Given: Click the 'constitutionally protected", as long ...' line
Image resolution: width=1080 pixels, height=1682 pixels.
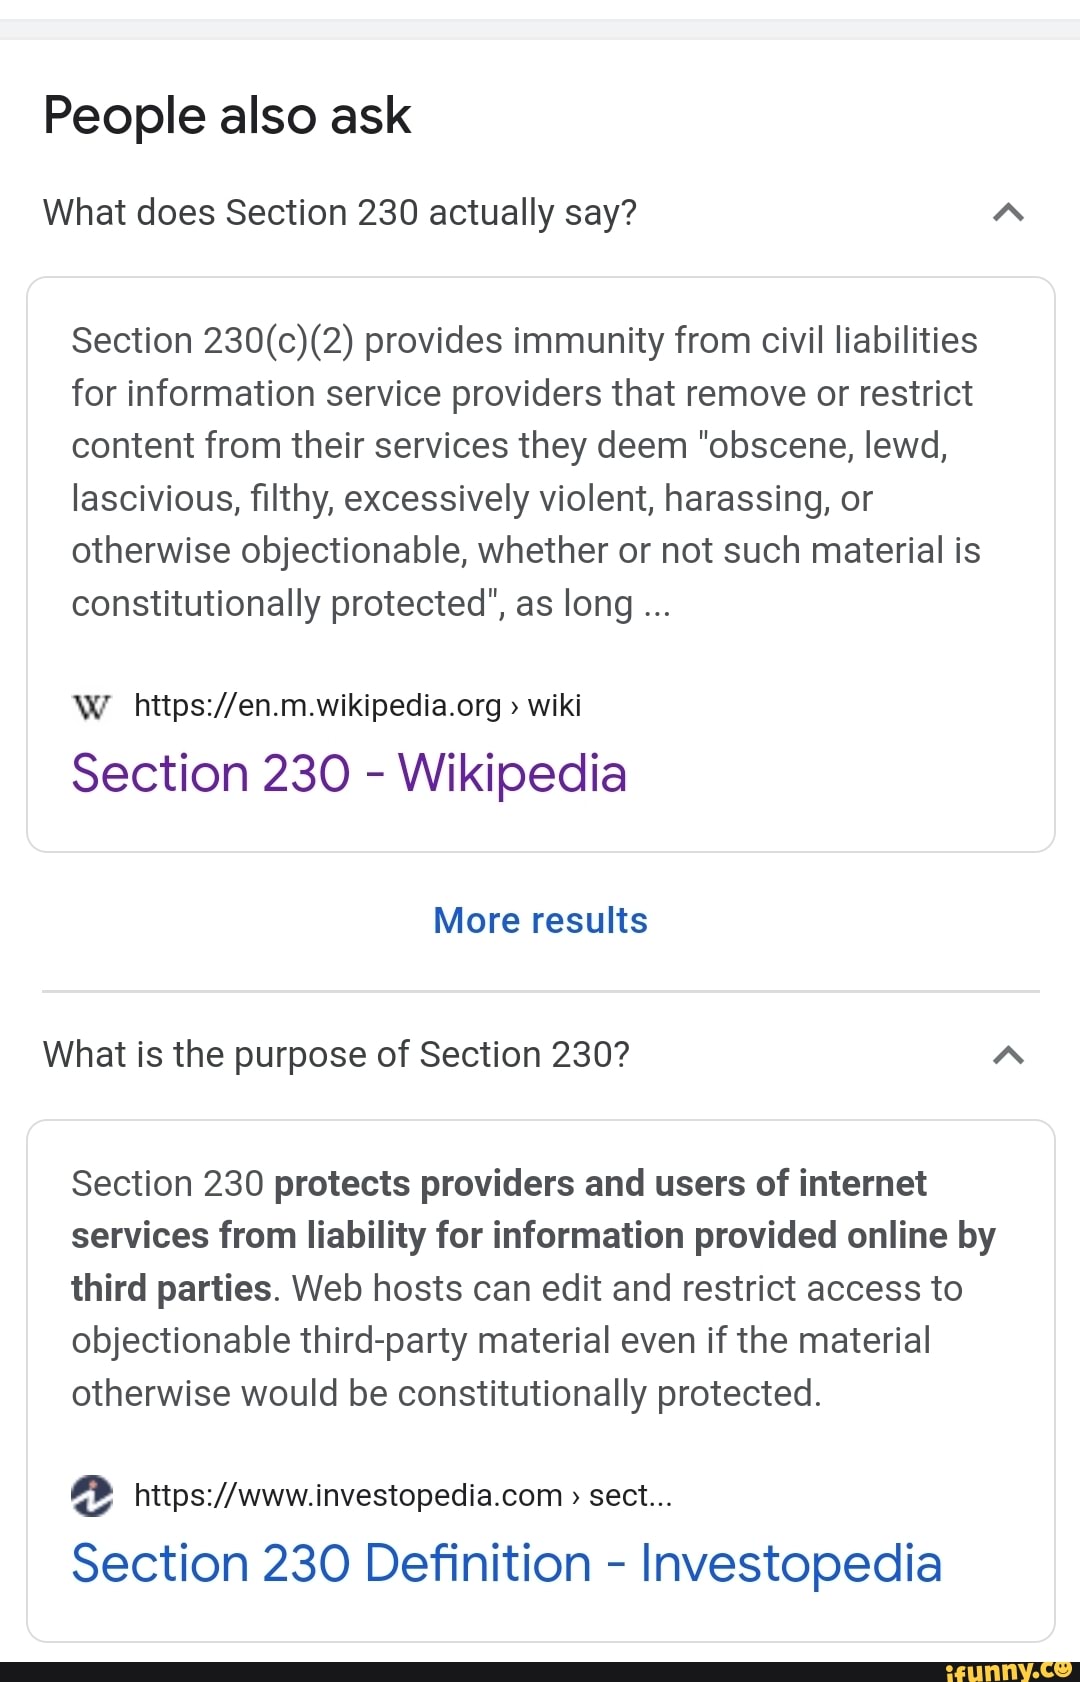Looking at the screenshot, I should click(x=370, y=604).
